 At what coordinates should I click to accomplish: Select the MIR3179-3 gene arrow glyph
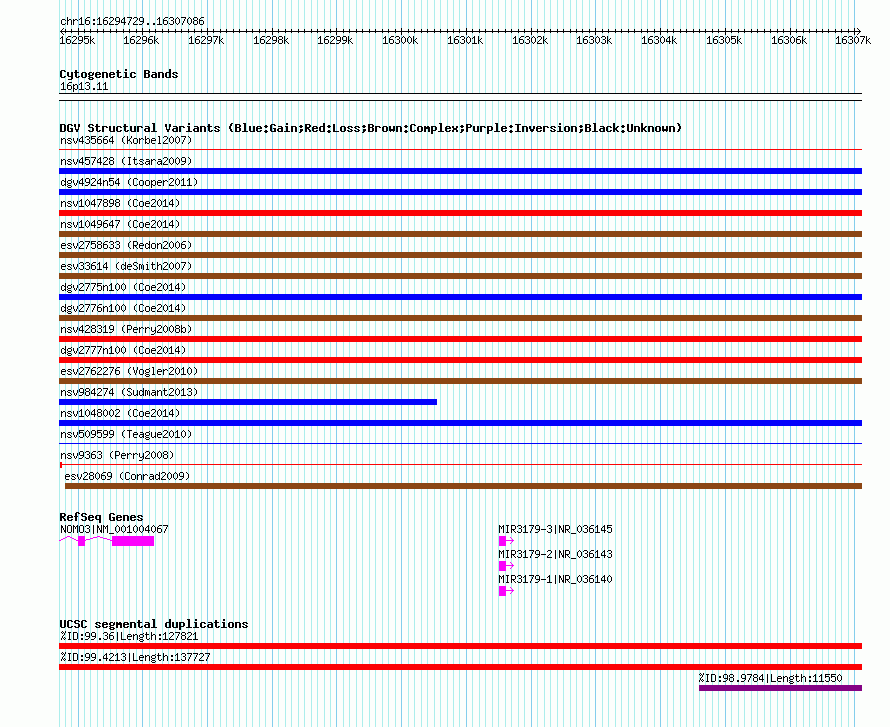[x=506, y=541]
